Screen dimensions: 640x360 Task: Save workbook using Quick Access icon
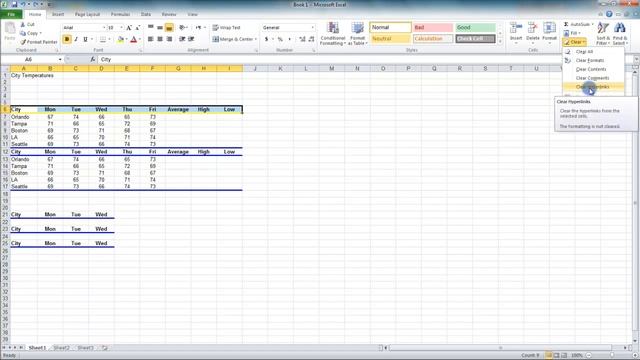(15, 4)
